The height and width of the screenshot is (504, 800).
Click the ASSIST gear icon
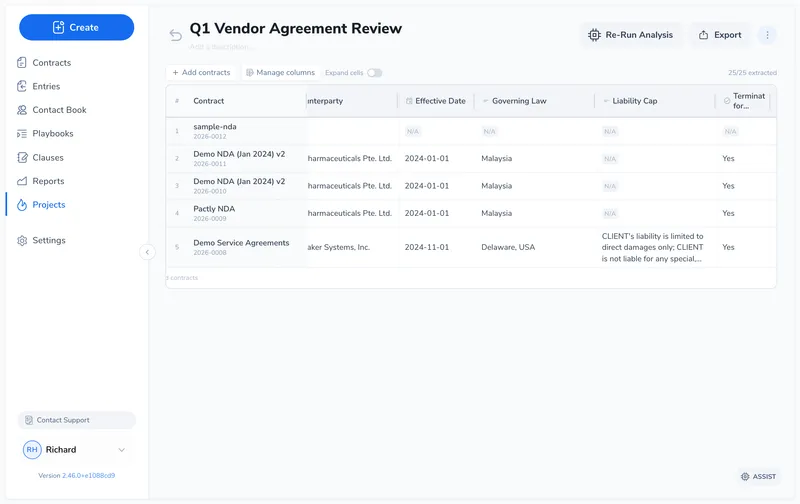tap(745, 476)
